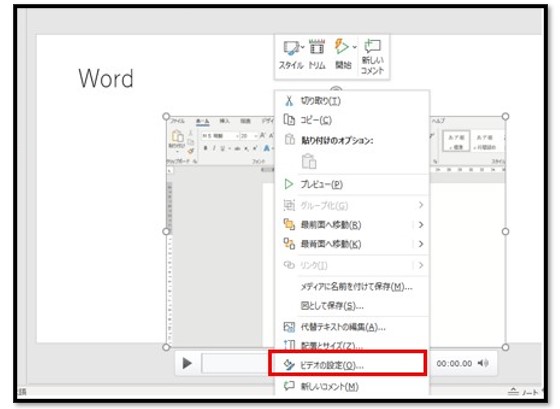This screenshot has width=560, height=409.
Task: Expand Send to Back submenu arrow
Action: [x=421, y=244]
